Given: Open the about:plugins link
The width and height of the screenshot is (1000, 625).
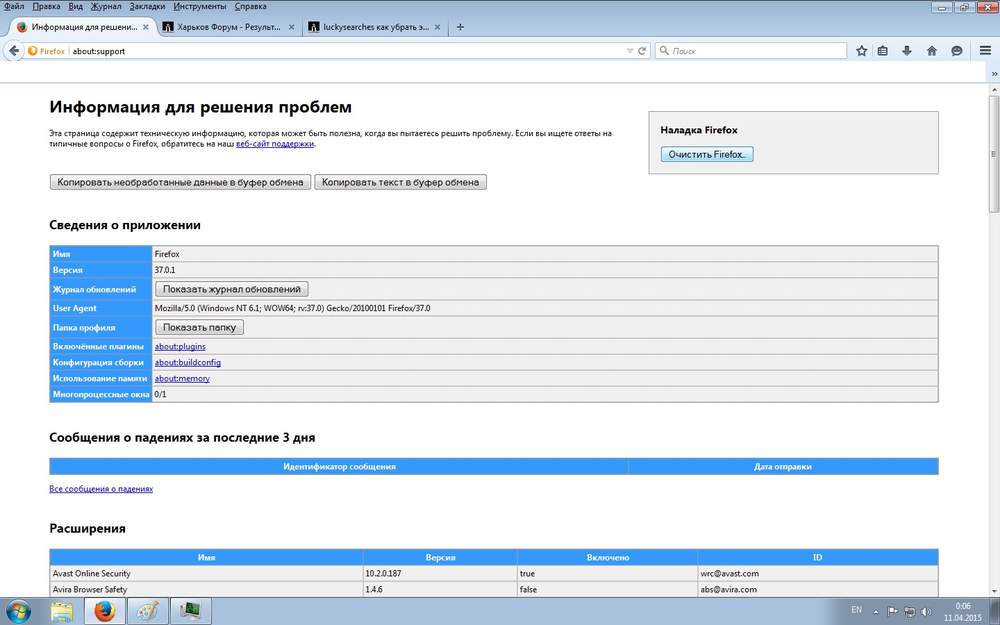Looking at the screenshot, I should 180,346.
